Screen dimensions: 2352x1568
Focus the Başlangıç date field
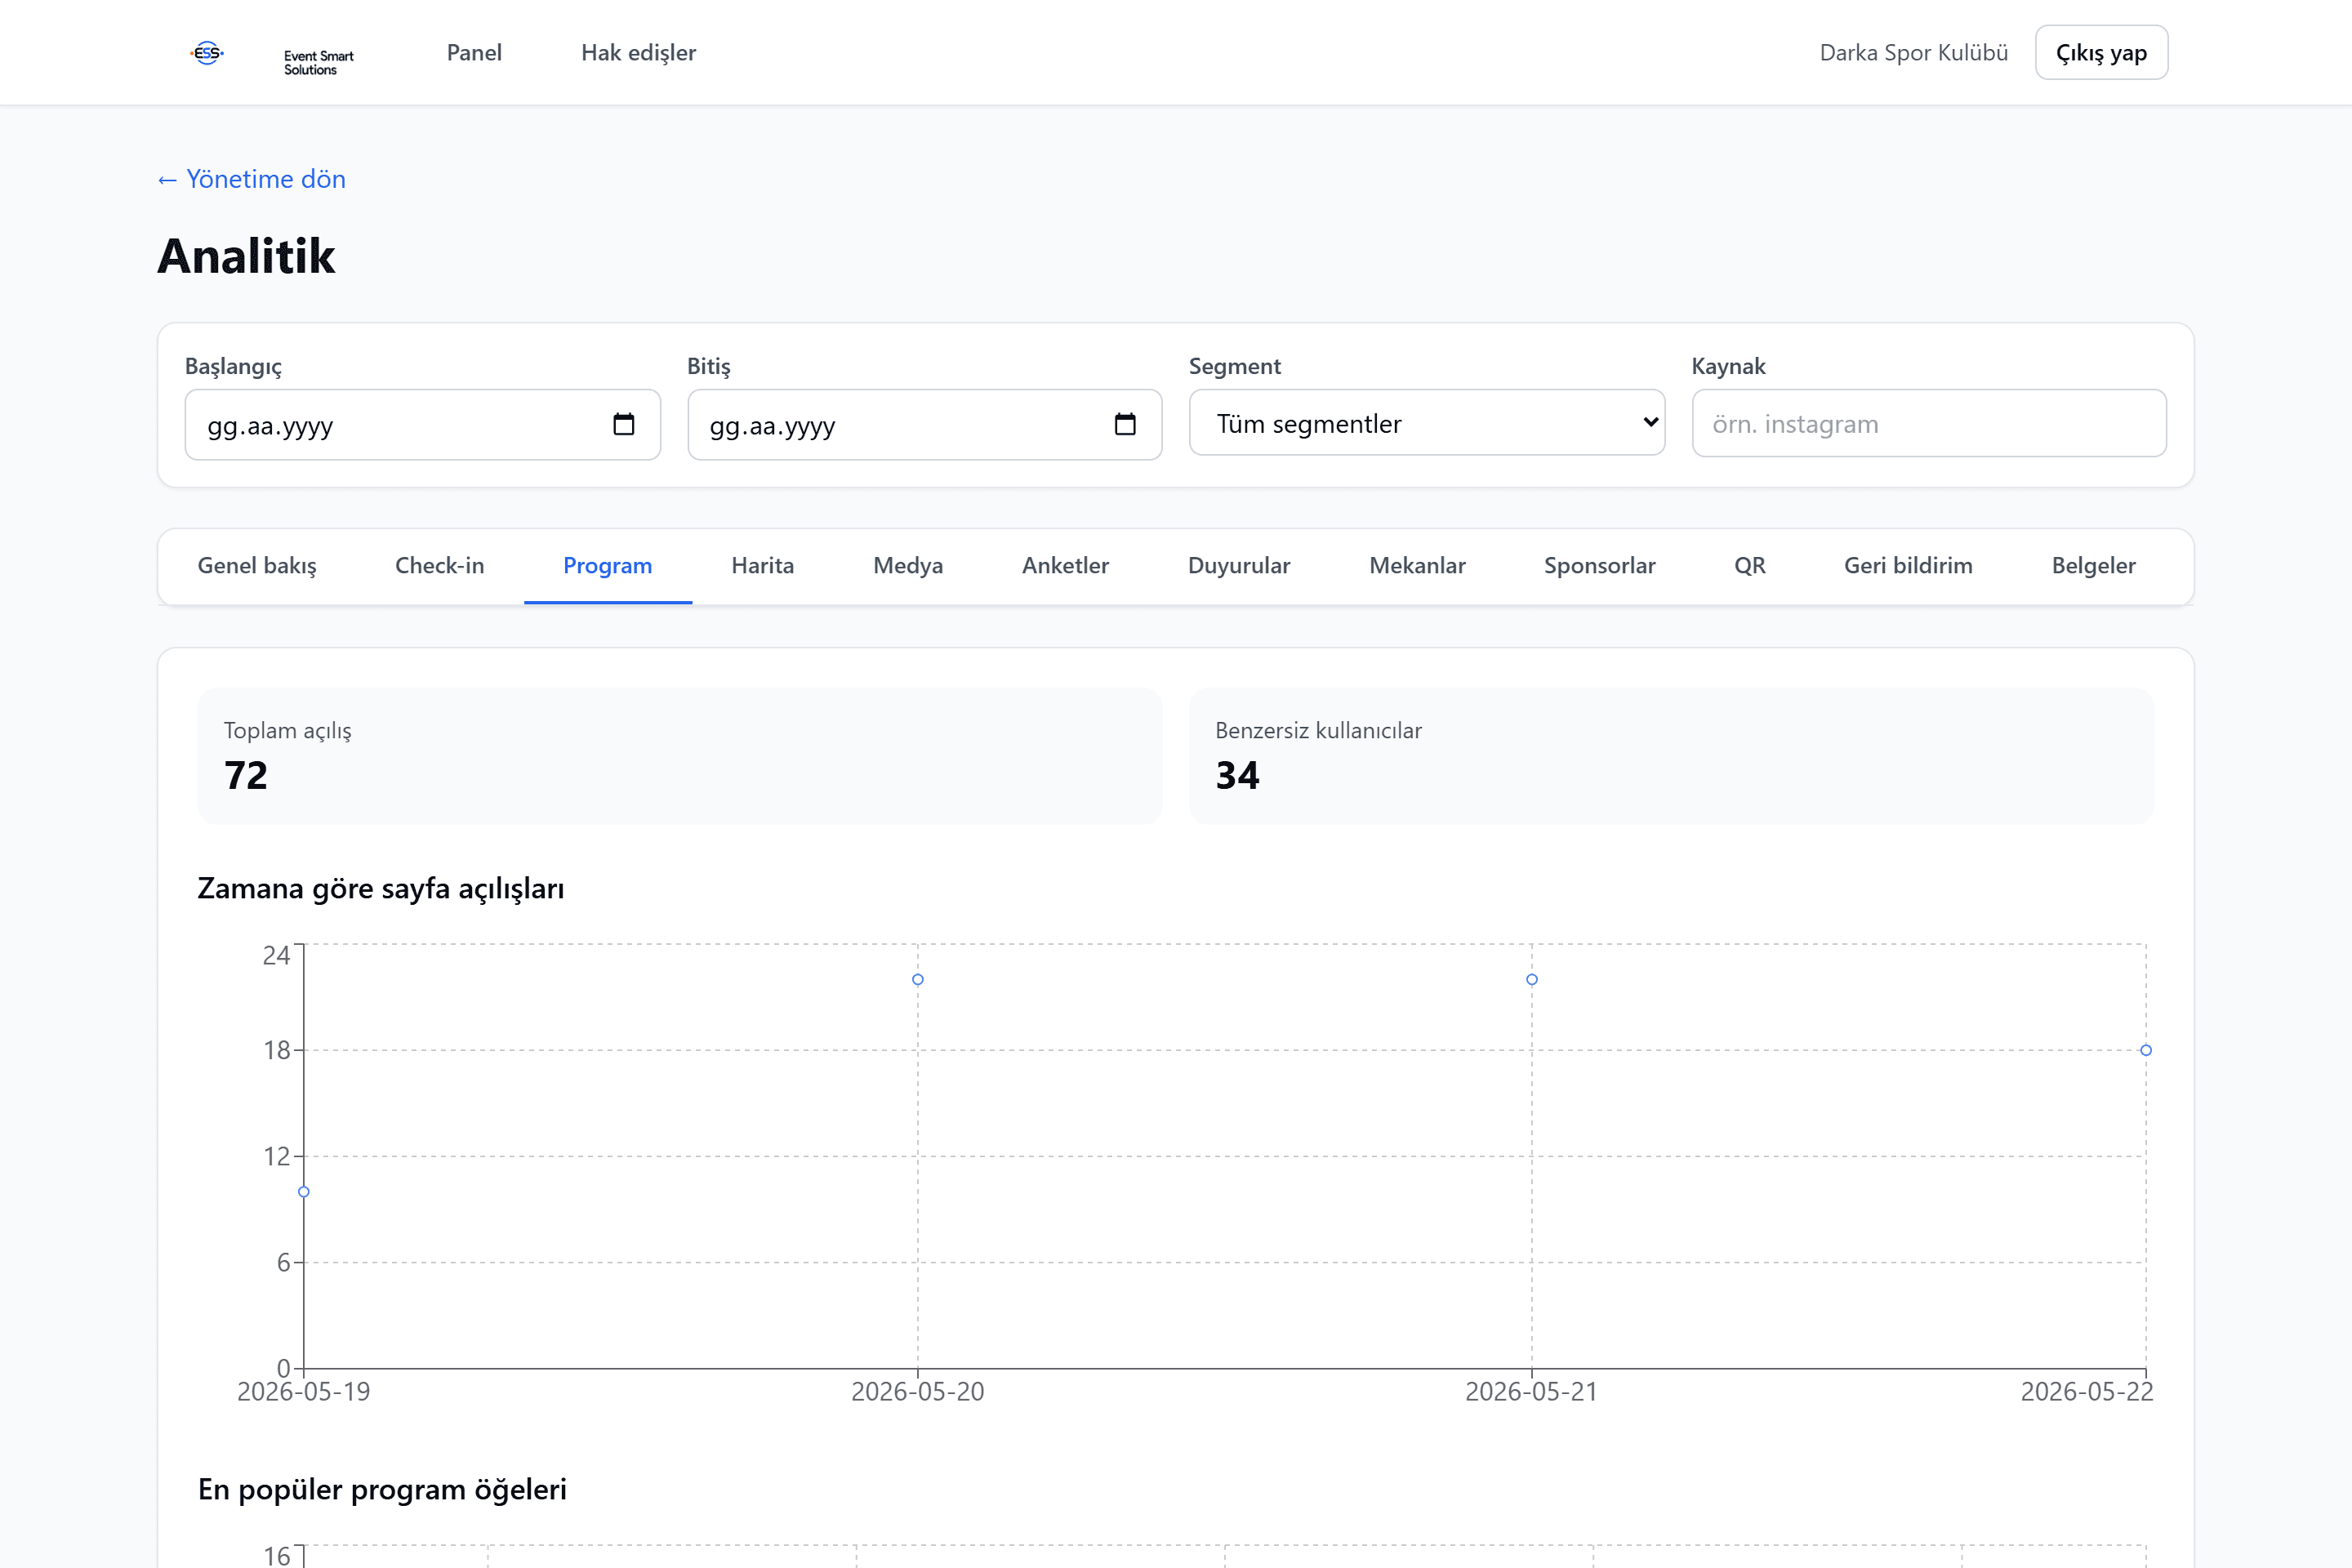point(423,425)
